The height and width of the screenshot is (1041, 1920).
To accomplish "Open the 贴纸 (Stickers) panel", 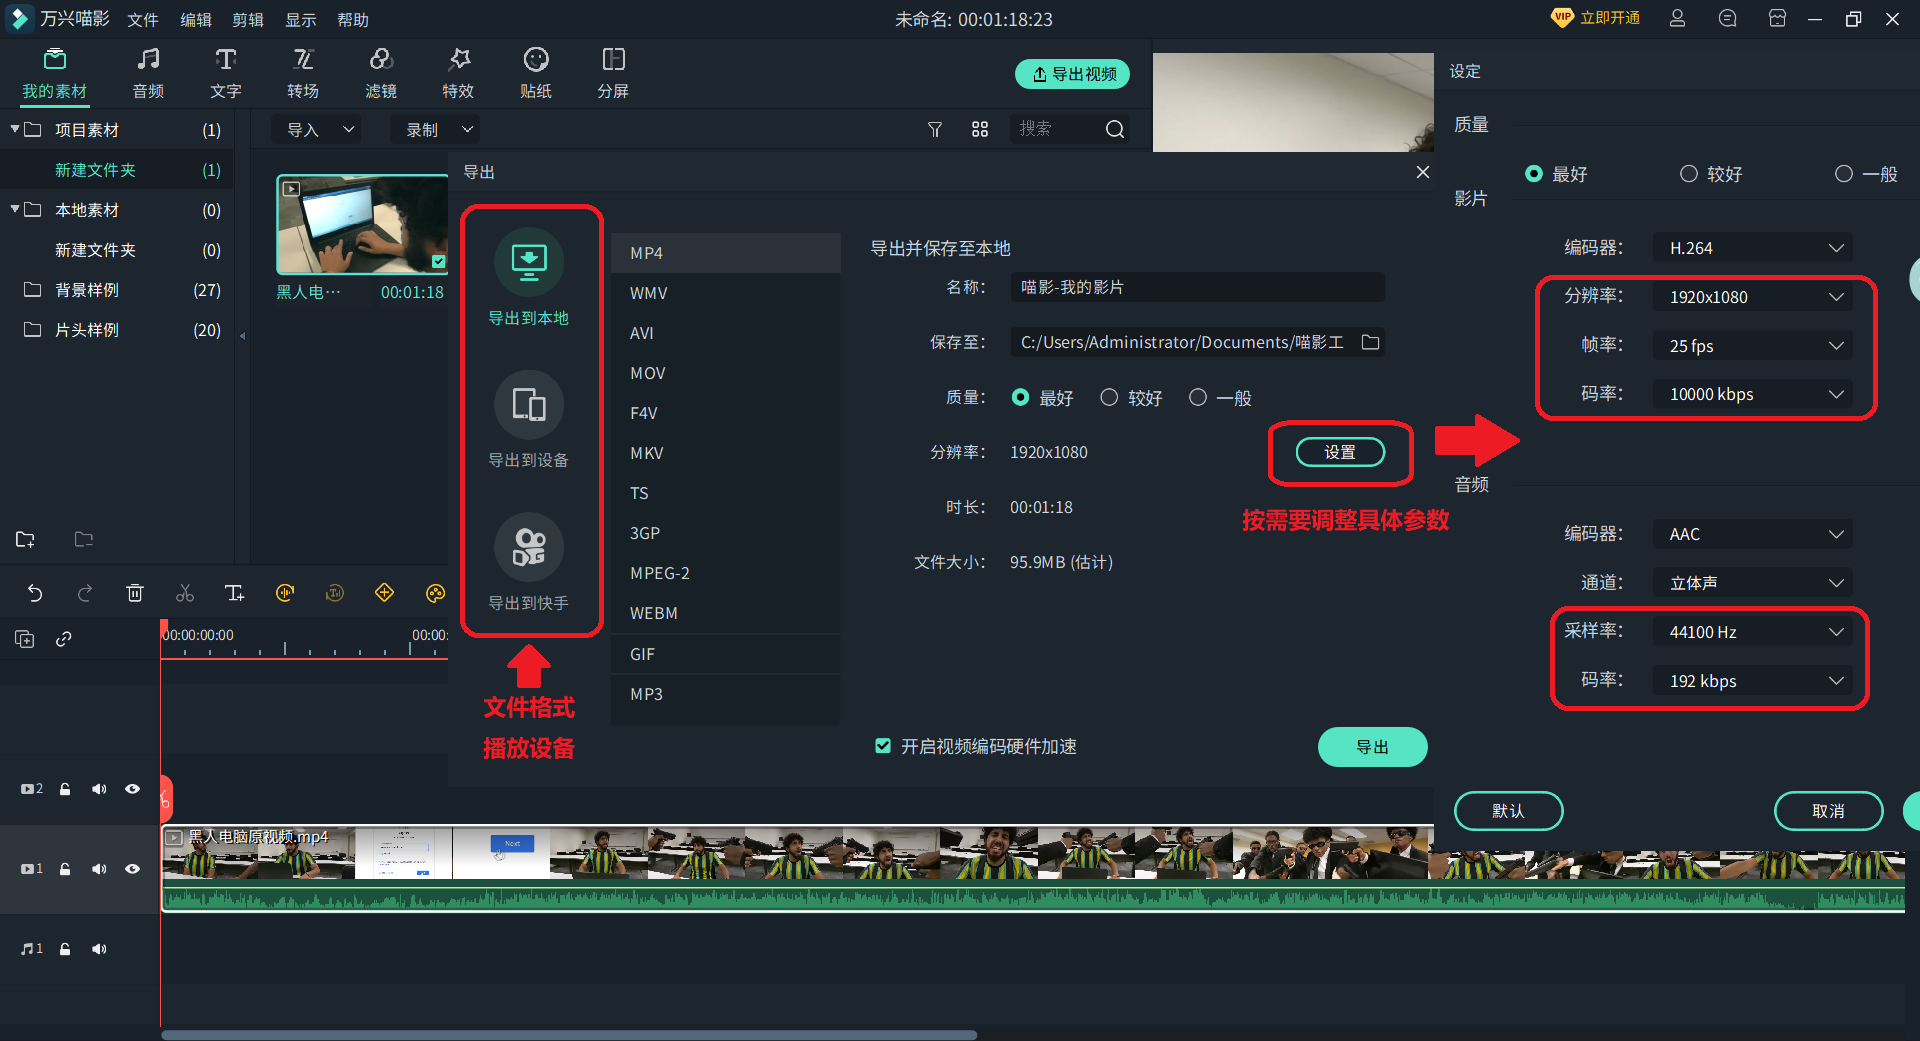I will (x=535, y=72).
